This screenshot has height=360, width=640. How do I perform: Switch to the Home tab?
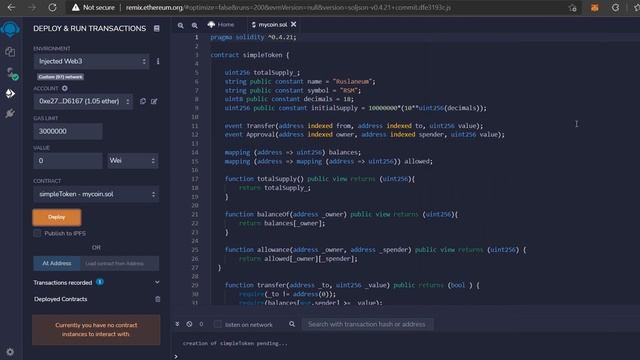221,24
